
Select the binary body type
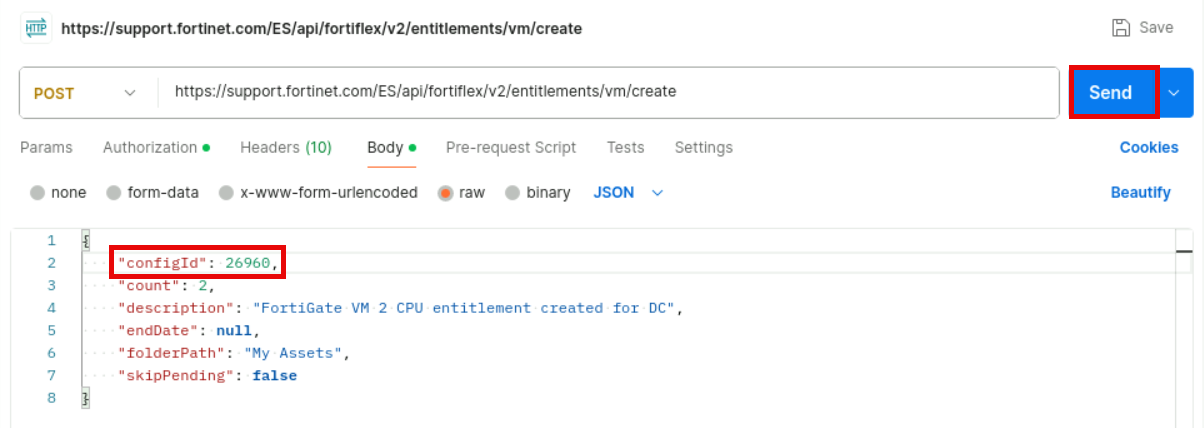click(x=537, y=192)
